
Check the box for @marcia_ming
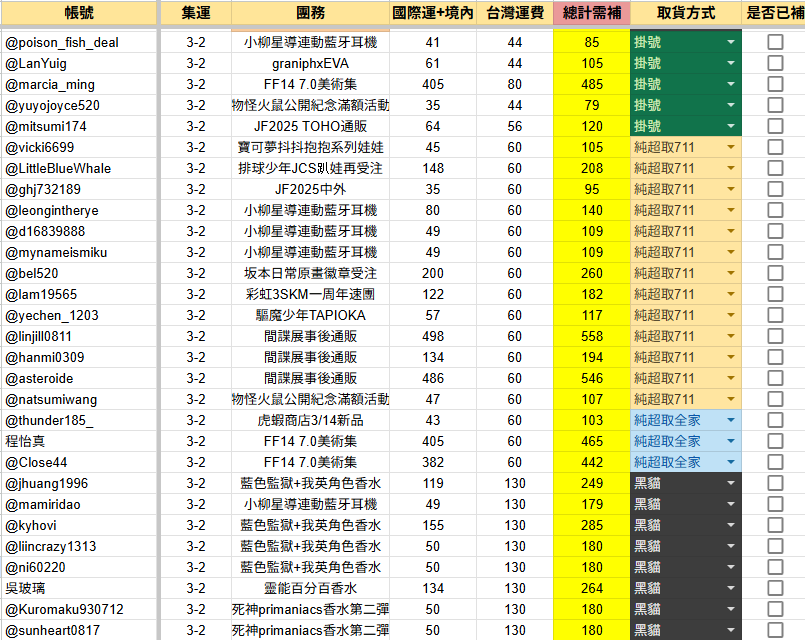point(775,84)
